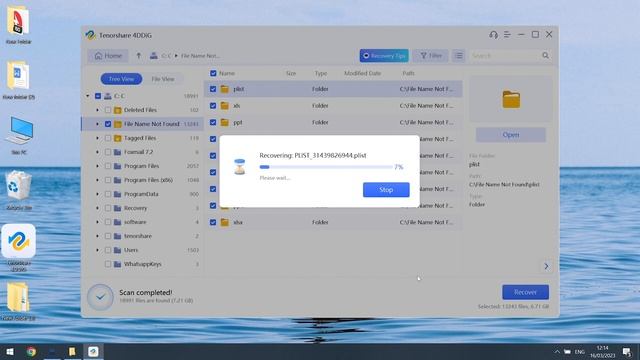The height and width of the screenshot is (360, 640).
Task: Click the software folder icon in tree
Action: 118,222
